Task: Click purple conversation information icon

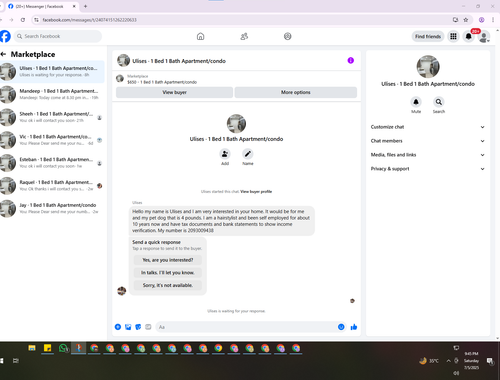Action: [x=351, y=60]
